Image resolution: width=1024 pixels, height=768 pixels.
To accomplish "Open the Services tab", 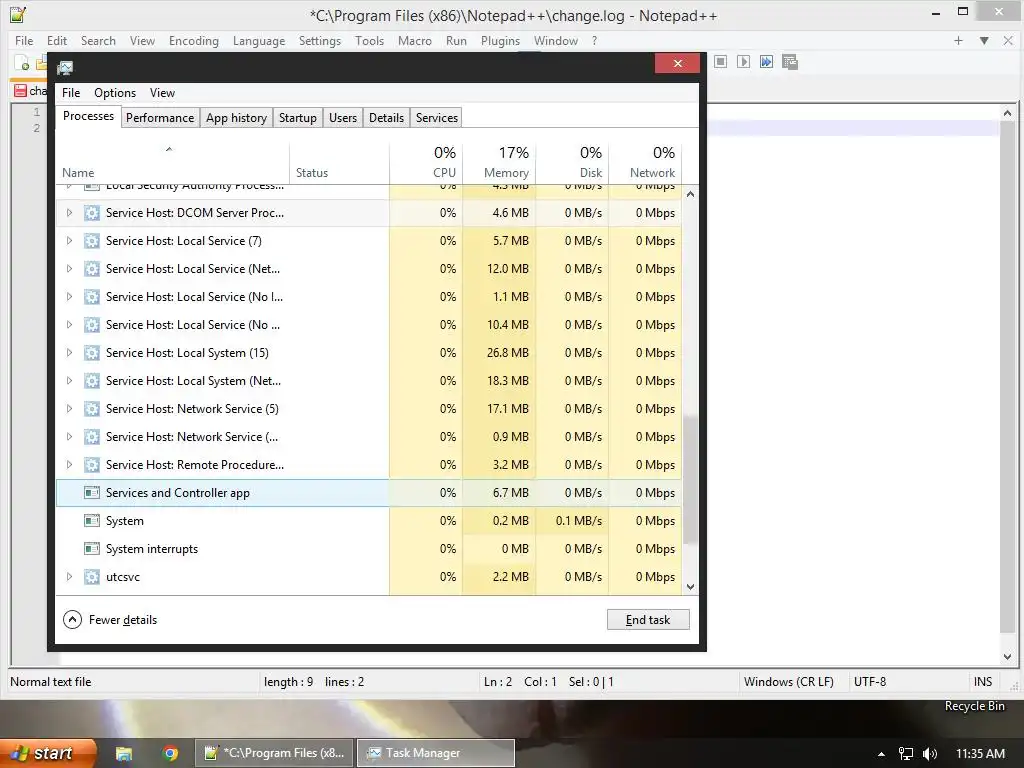I will (437, 118).
